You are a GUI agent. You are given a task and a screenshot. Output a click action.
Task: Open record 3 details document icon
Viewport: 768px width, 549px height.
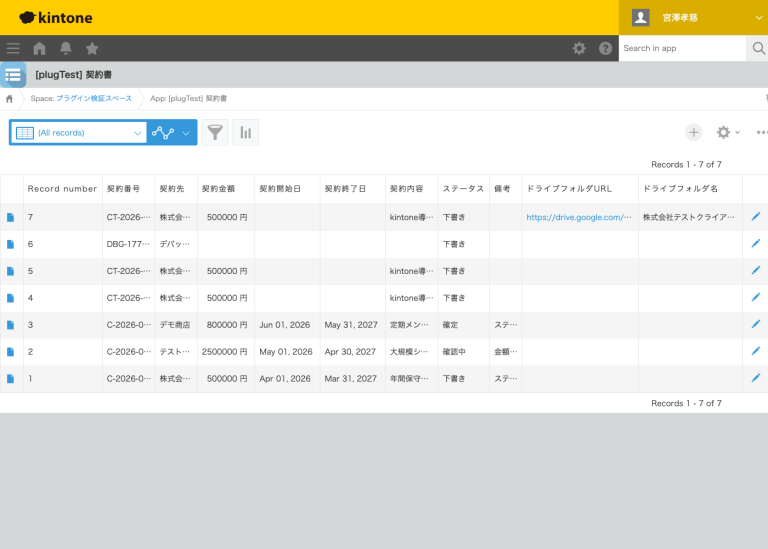tap(11, 325)
